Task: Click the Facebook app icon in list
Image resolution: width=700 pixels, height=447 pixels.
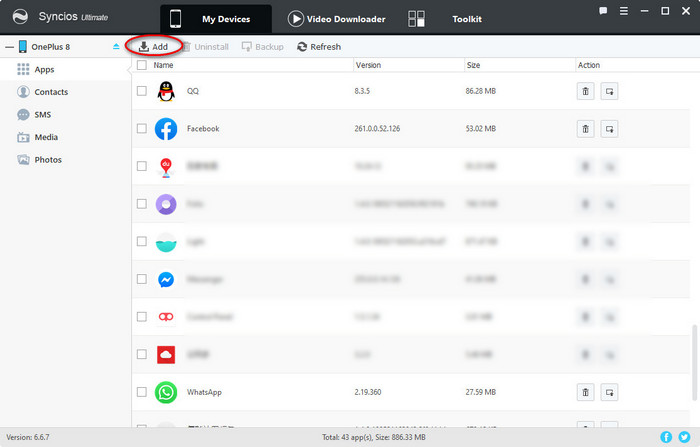Action: point(166,129)
